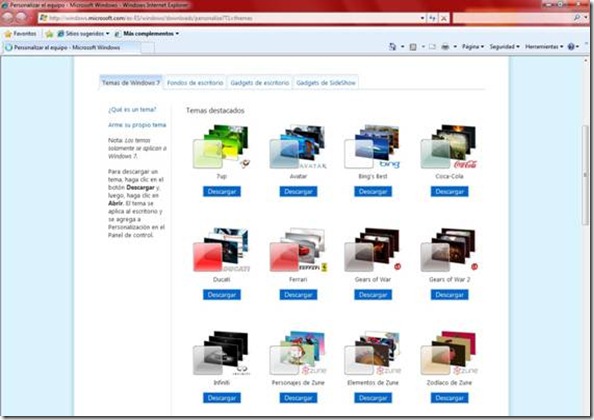Click the vertical scrollbar thumb
The image size is (594, 420).
pyautogui.click(x=585, y=175)
